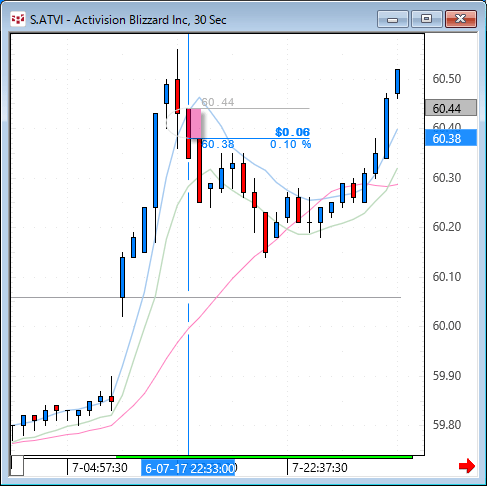Screen dimensions: 487x486
Task: Click the window title S.ATVI Activision Blizzard
Action: click(128, 20)
